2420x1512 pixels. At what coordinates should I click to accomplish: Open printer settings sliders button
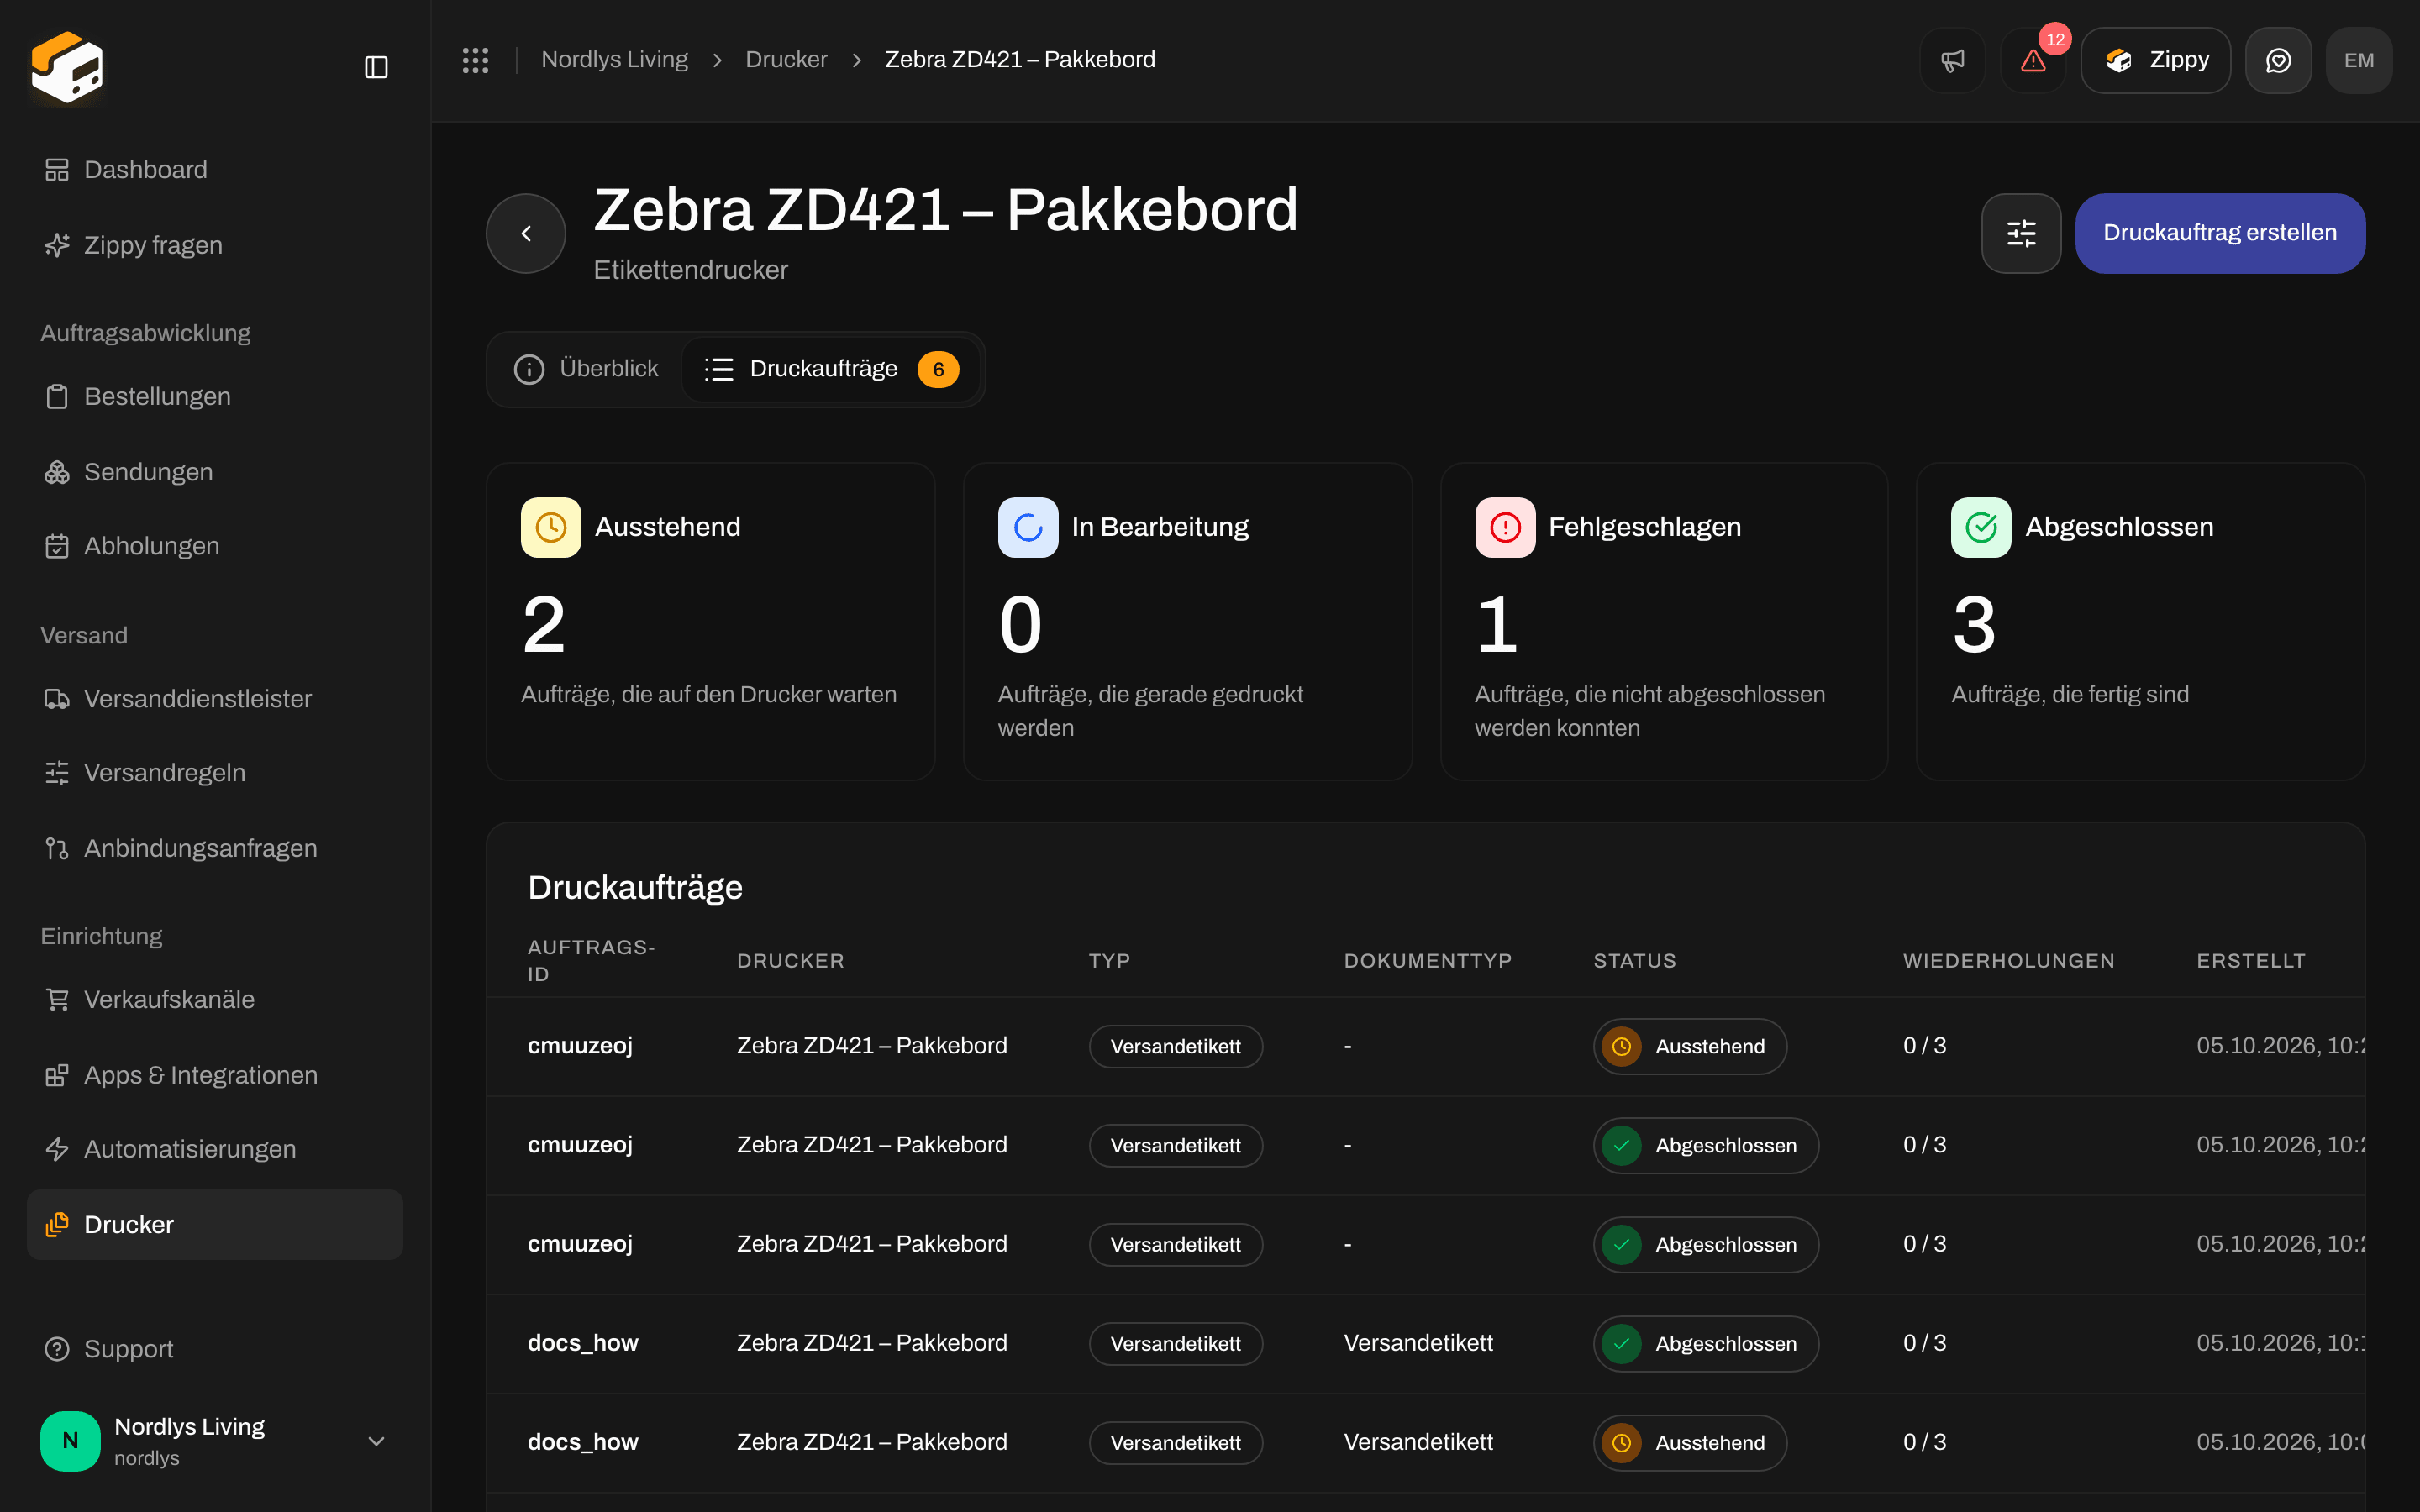2021,233
